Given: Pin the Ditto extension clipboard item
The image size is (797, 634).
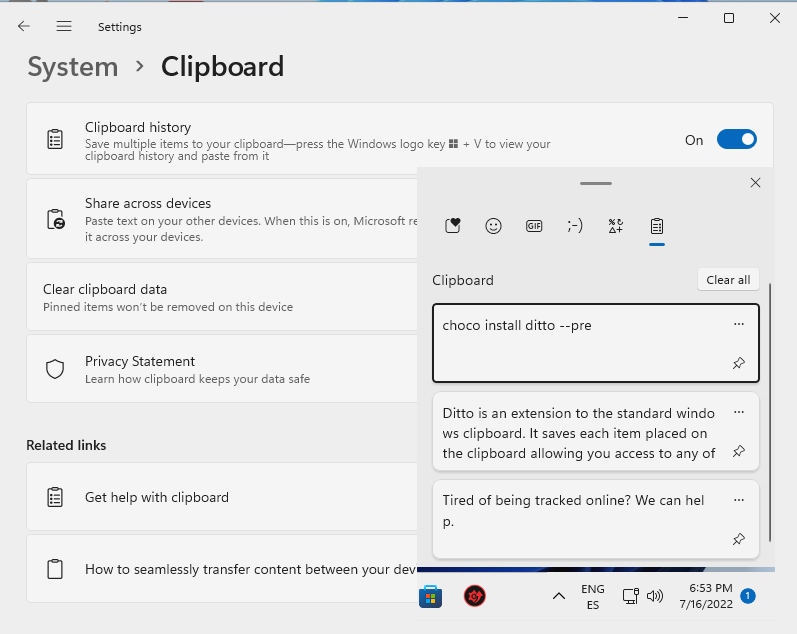Looking at the screenshot, I should click(x=739, y=451).
